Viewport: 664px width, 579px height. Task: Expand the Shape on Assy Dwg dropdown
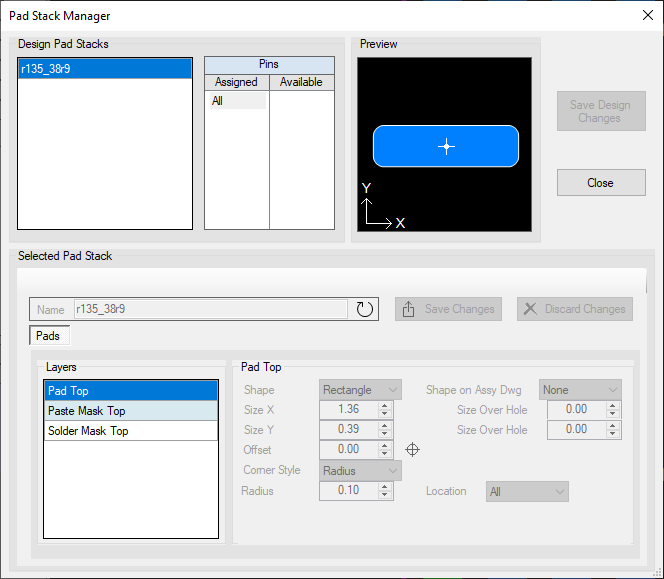point(580,390)
